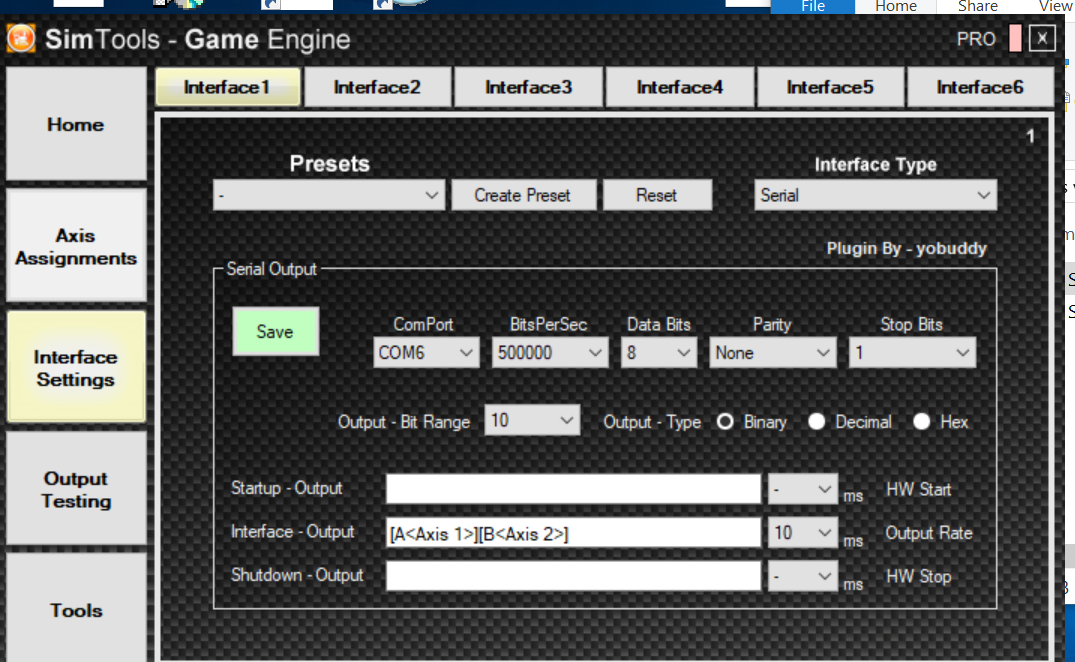Expand the Output - Bit Range dropdown
Screen dimensions: 1075x662
point(532,420)
